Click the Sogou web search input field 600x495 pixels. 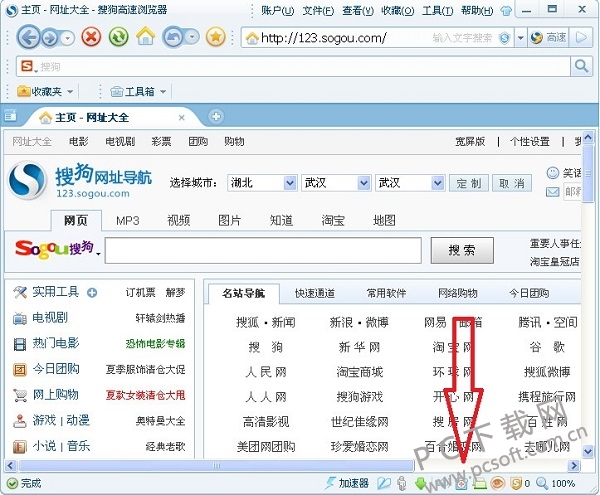tap(263, 250)
